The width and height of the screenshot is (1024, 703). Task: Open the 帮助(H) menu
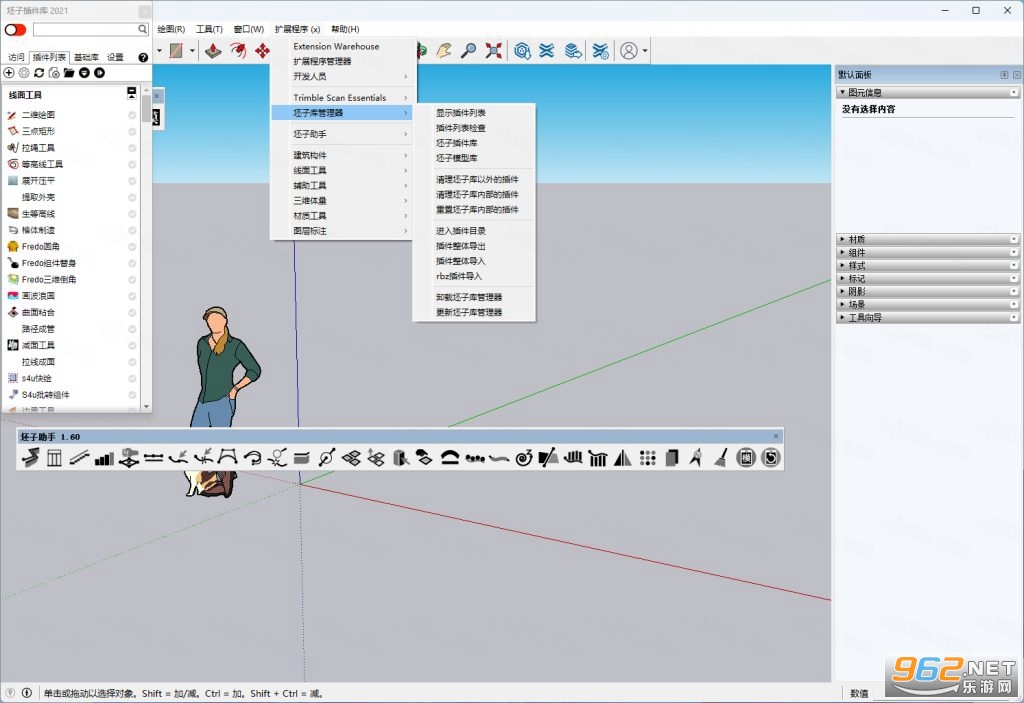coord(345,29)
